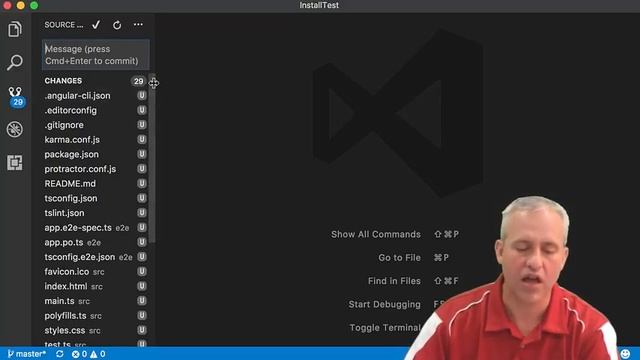The height and width of the screenshot is (360, 640).
Task: Click the U status icon for package.json
Action: 142,154
